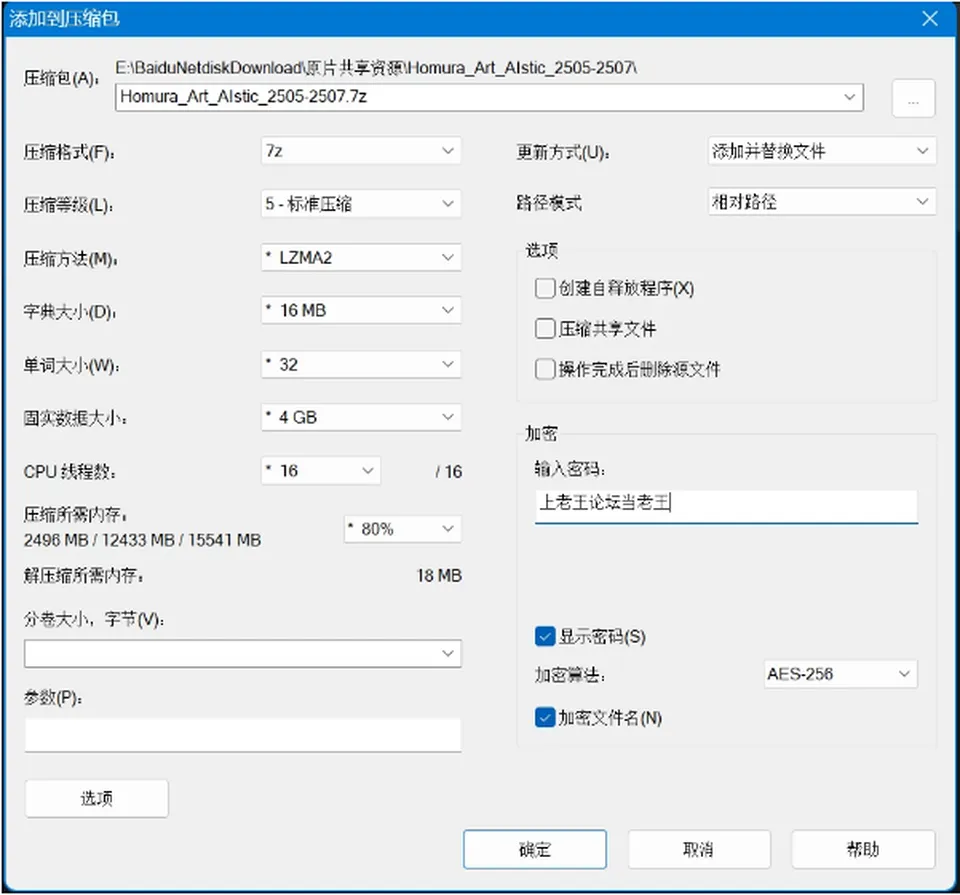The height and width of the screenshot is (895, 960).
Task: Open the CPU 线程数 dropdown
Action: 321,471
